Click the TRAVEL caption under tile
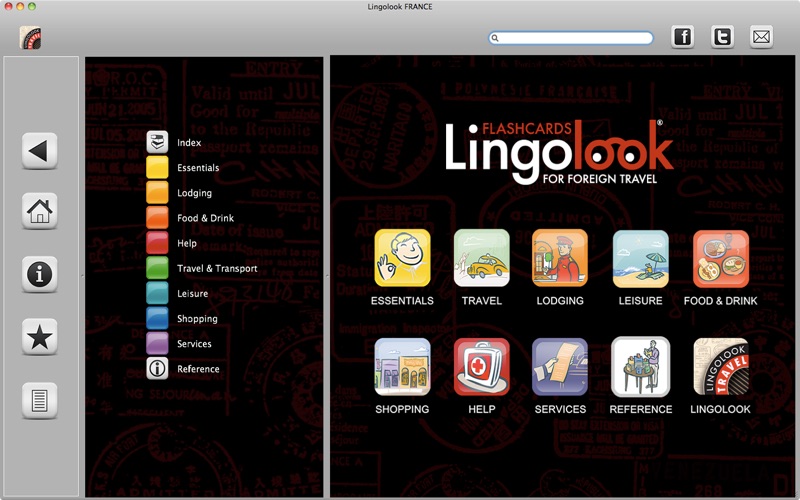 coord(482,301)
